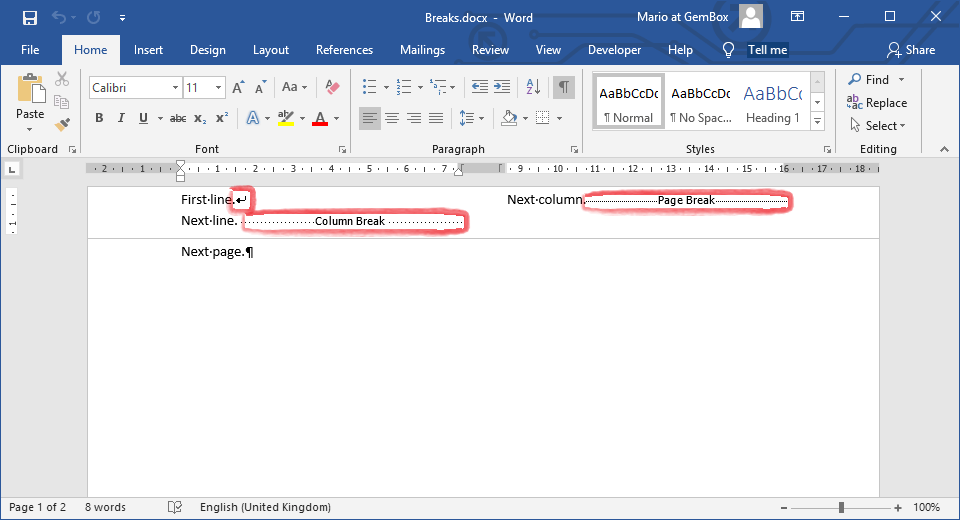This screenshot has width=960, height=520.
Task: Open the font size dropdown
Action: (x=219, y=88)
